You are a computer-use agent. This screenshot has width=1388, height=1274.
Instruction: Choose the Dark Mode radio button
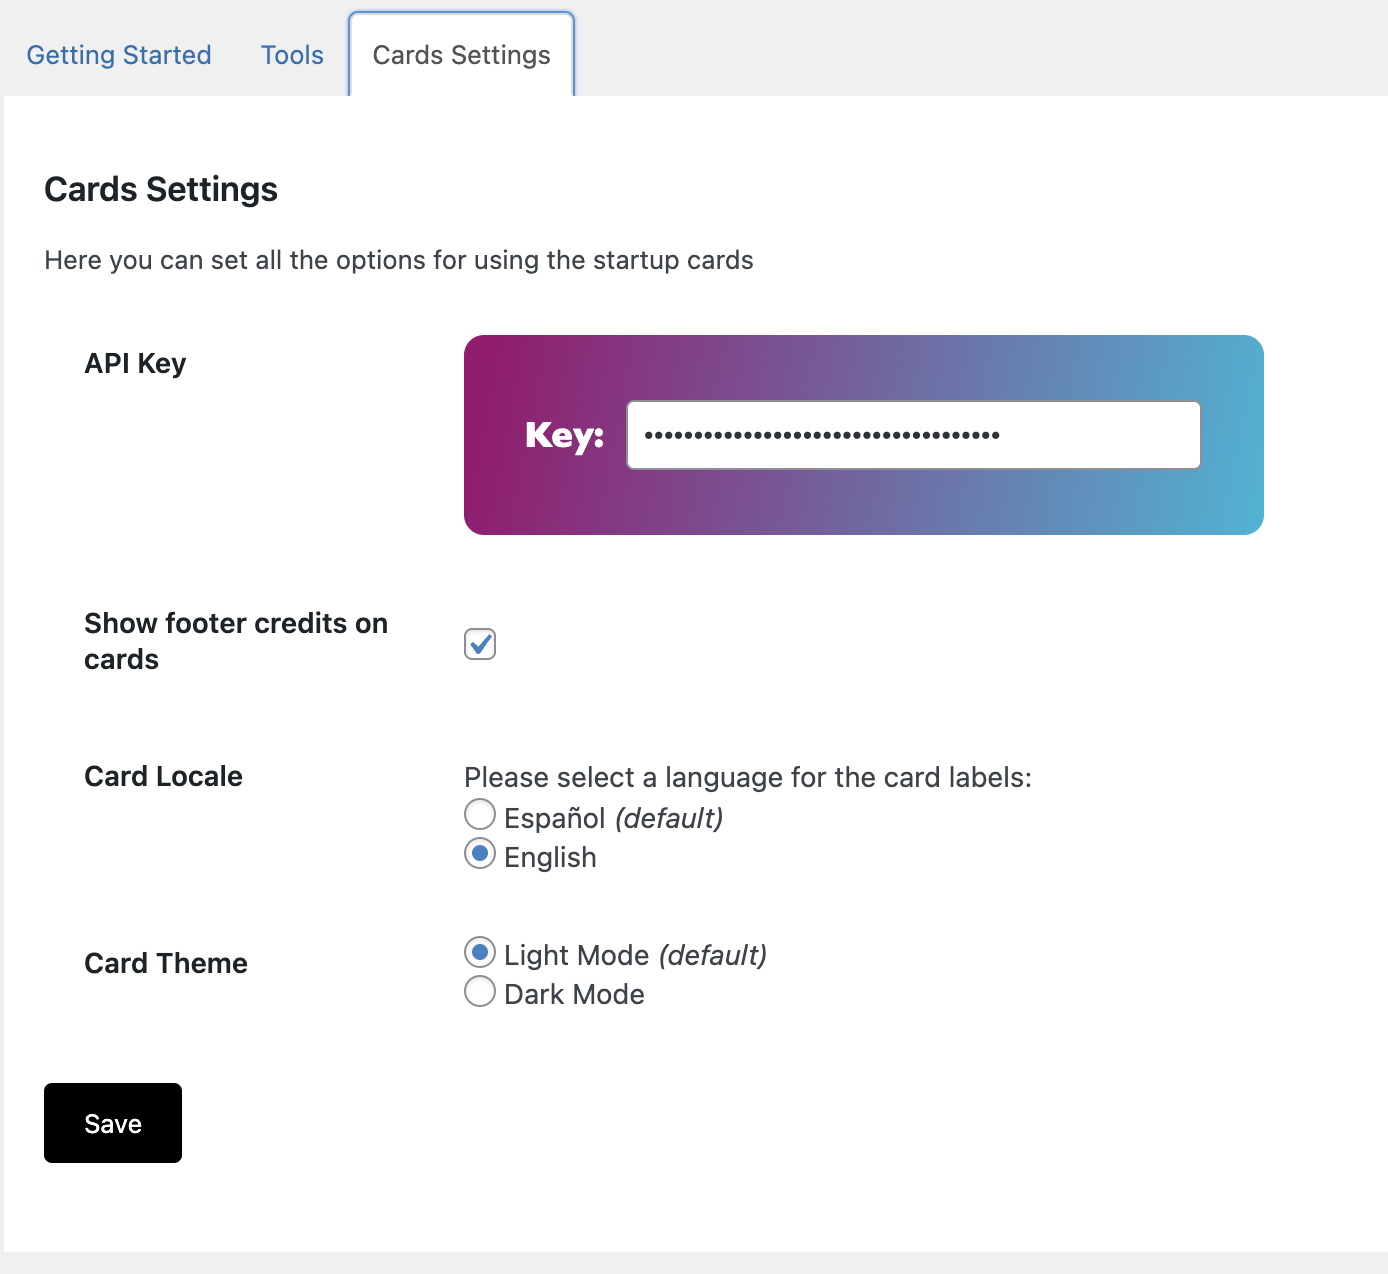480,991
